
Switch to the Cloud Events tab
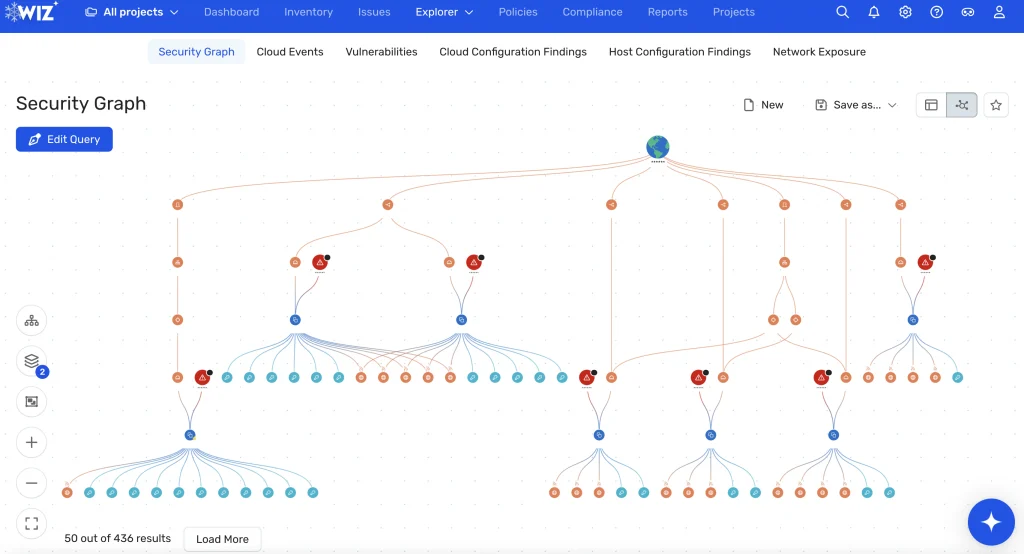pos(290,52)
